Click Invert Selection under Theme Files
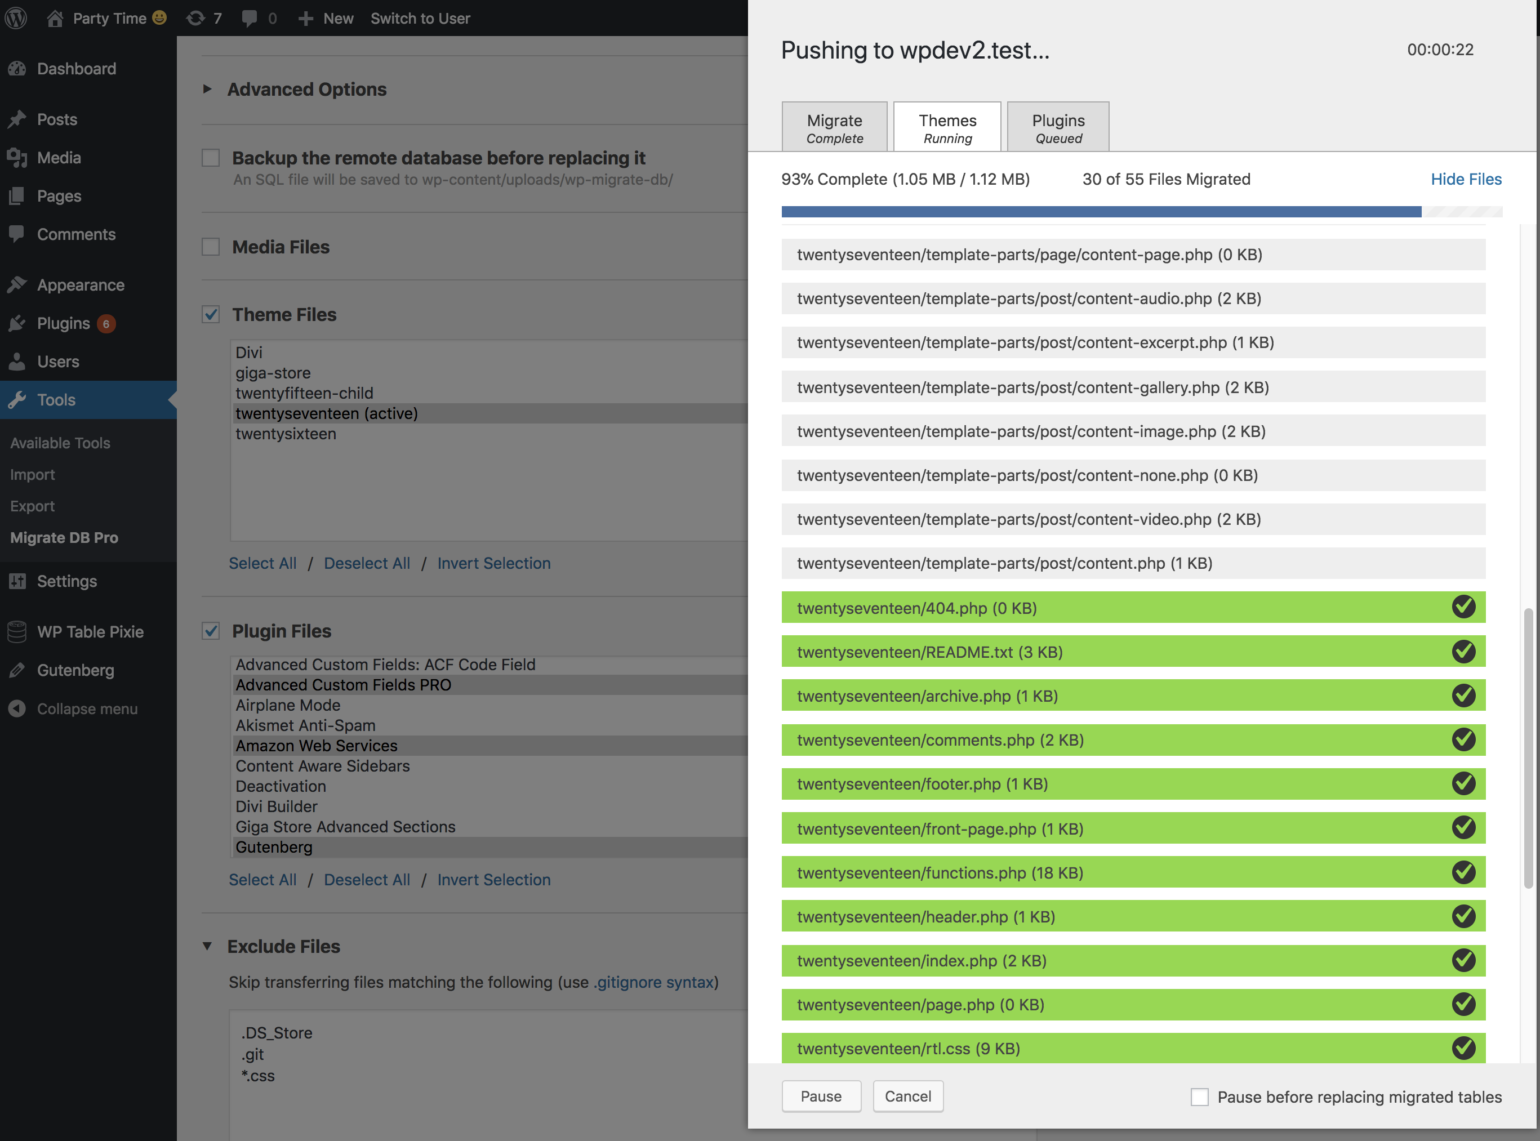 [494, 563]
